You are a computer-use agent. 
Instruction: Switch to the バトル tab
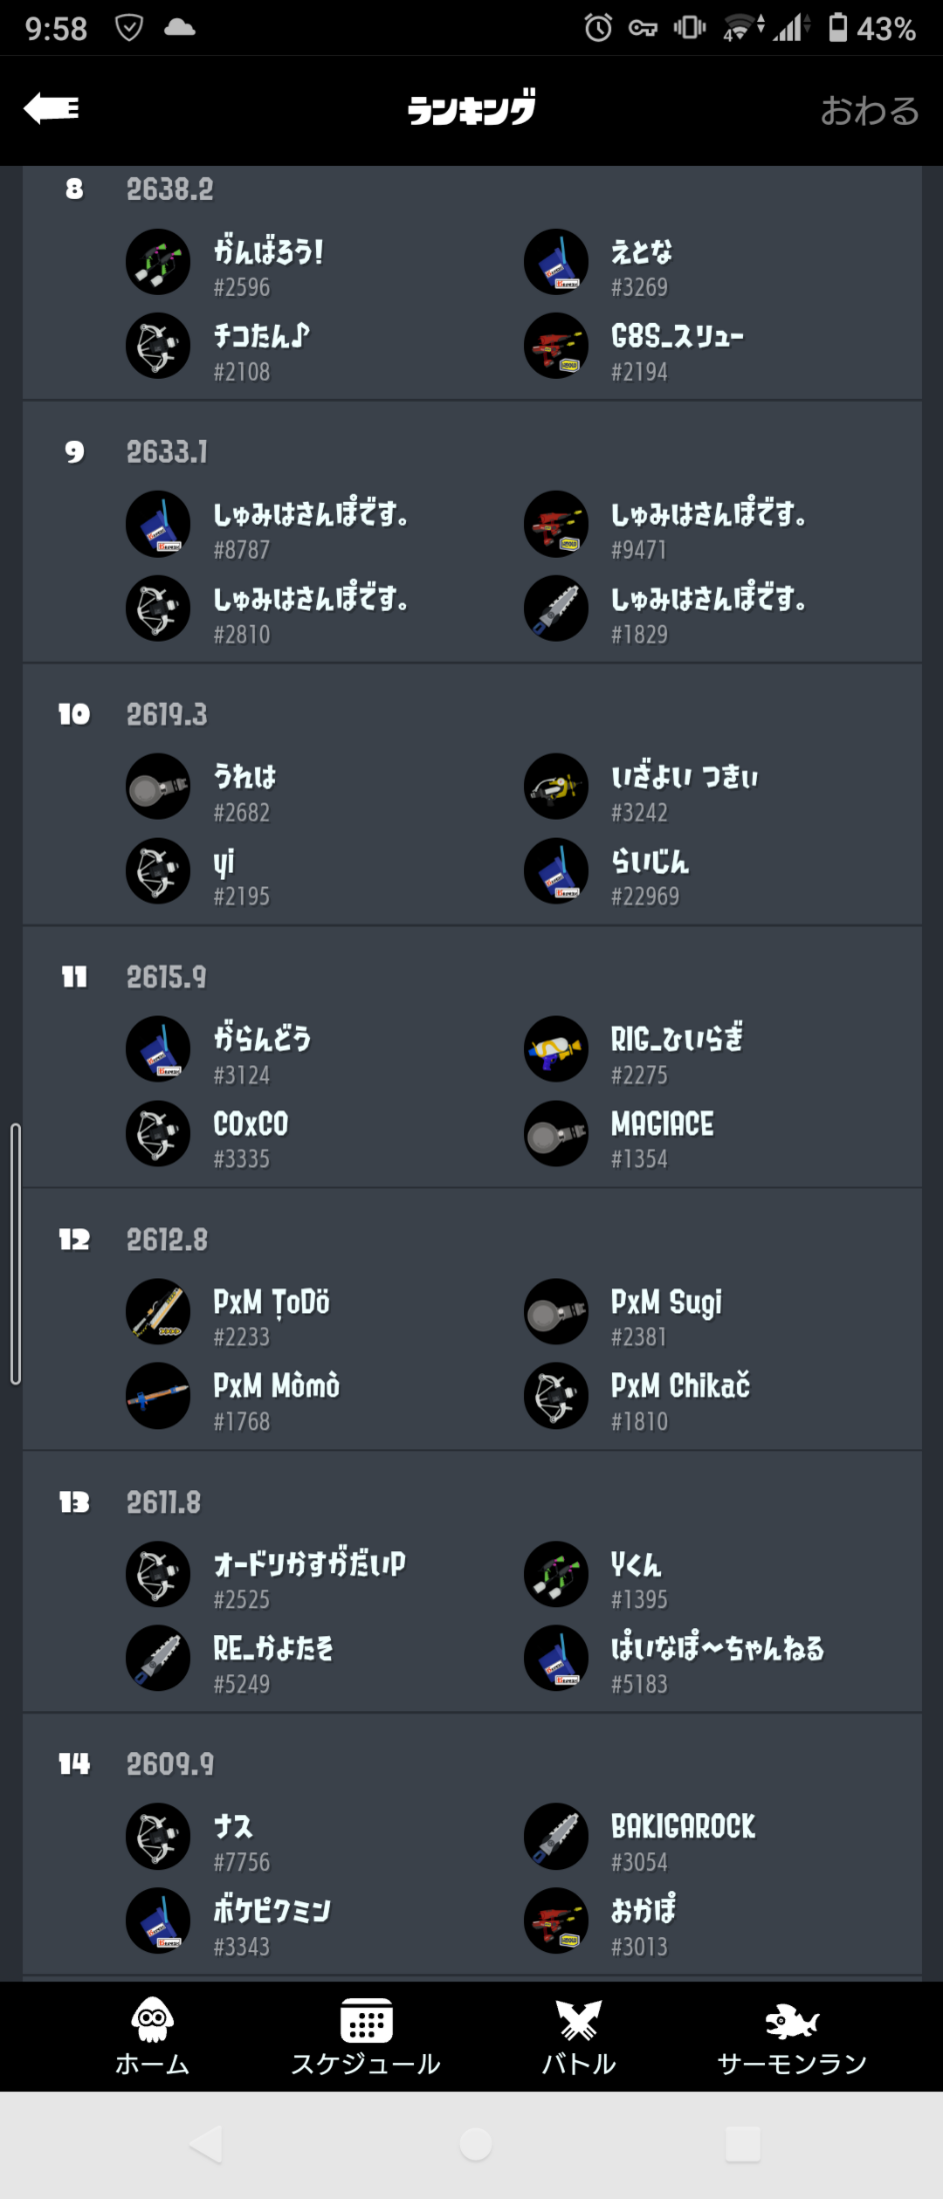point(578,2037)
